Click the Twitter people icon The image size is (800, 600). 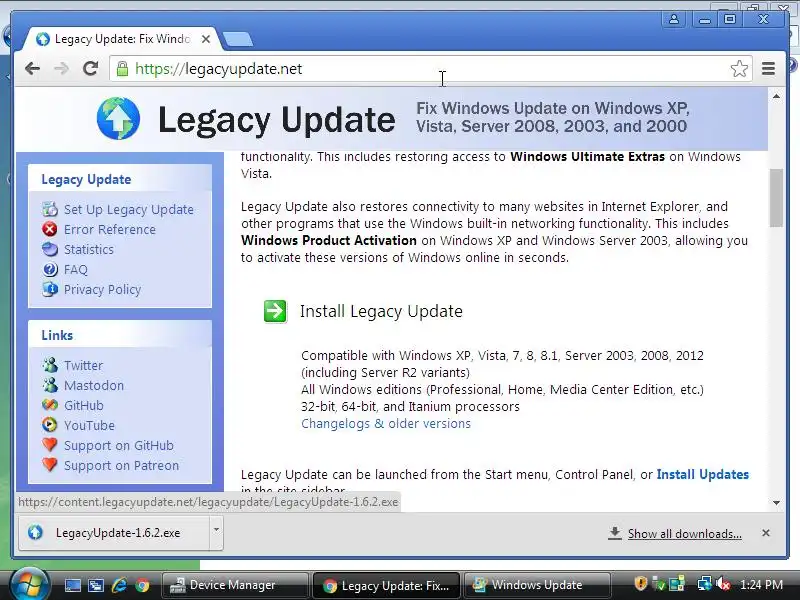pos(49,365)
